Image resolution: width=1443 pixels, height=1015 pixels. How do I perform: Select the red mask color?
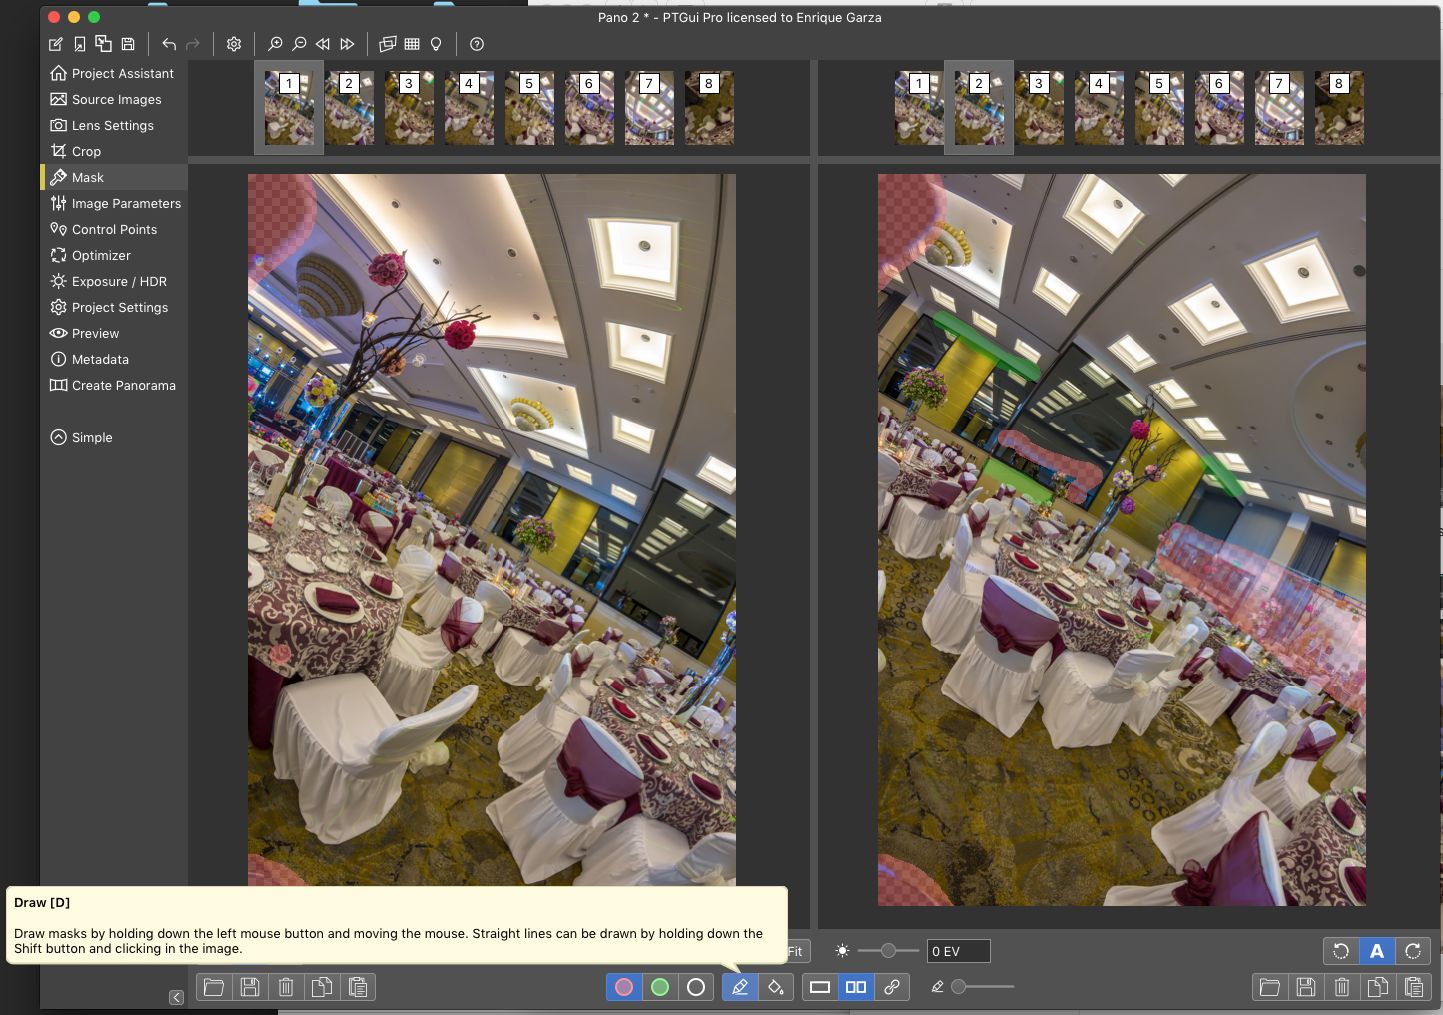point(624,987)
